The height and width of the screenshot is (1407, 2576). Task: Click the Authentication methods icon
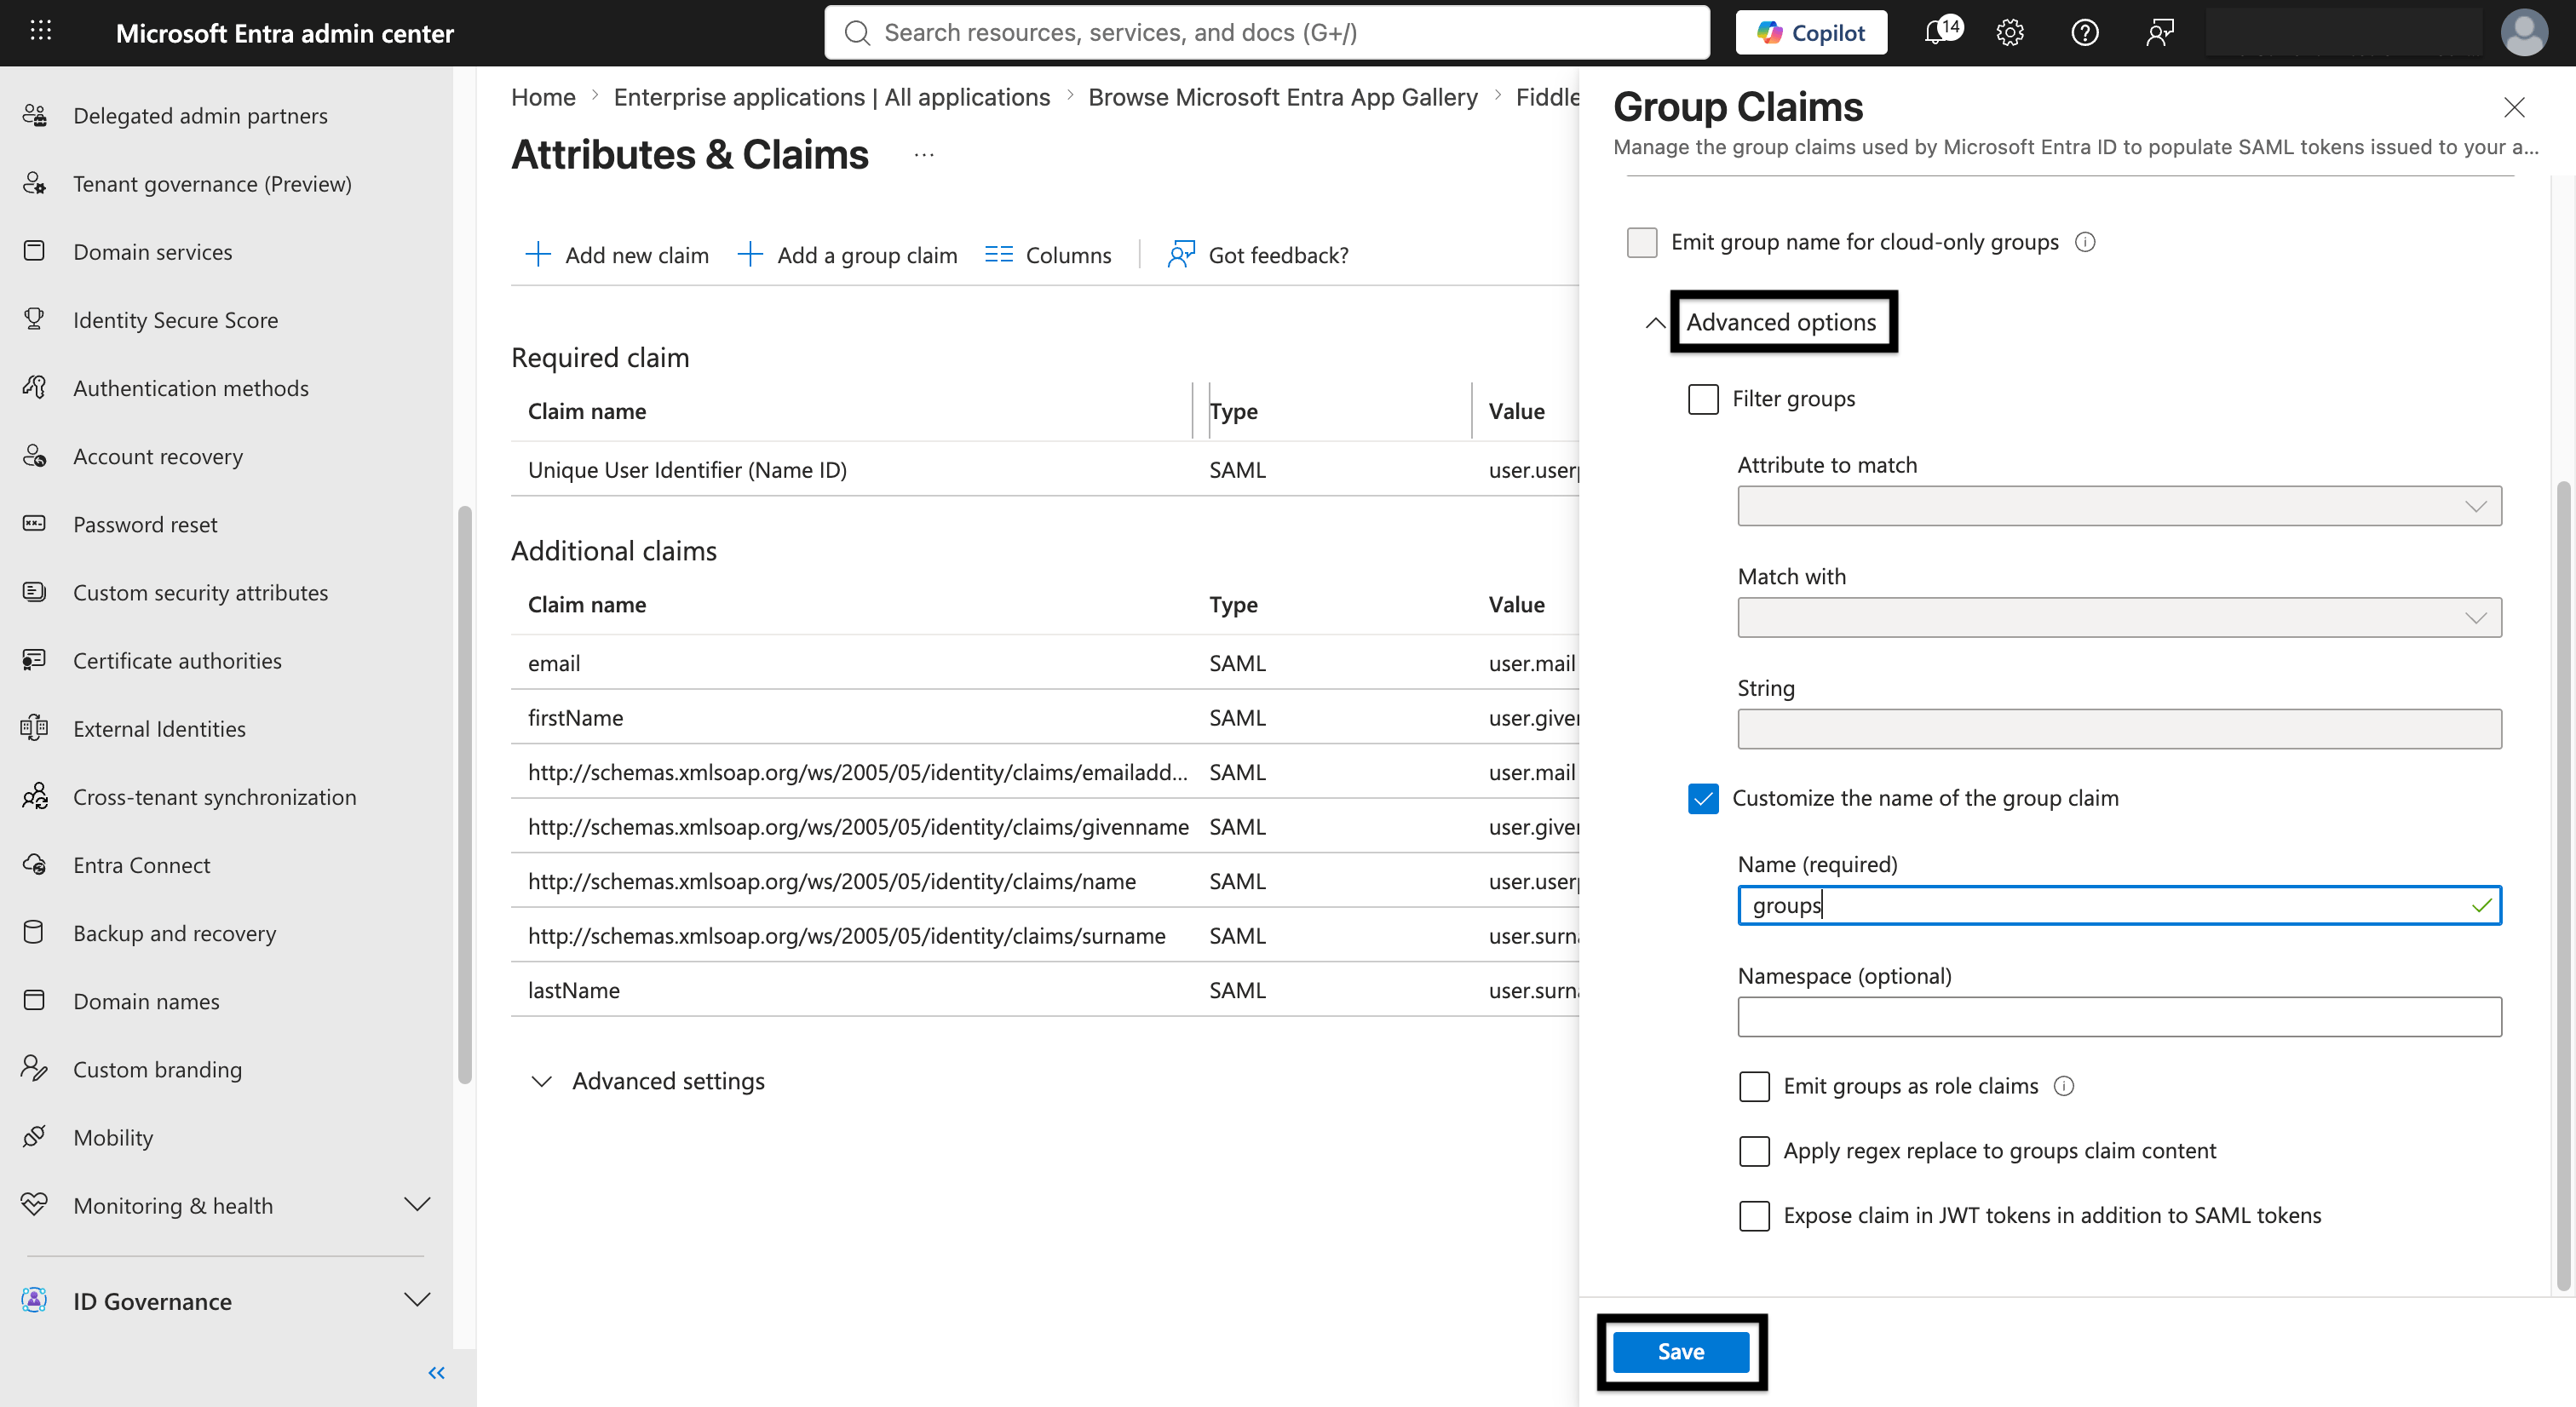click(34, 387)
